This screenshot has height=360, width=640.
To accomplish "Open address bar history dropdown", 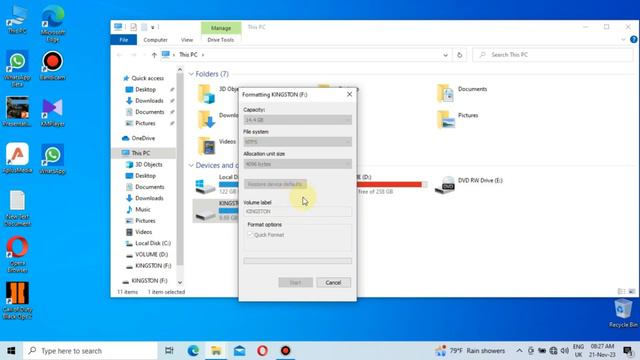I will click(x=445, y=55).
